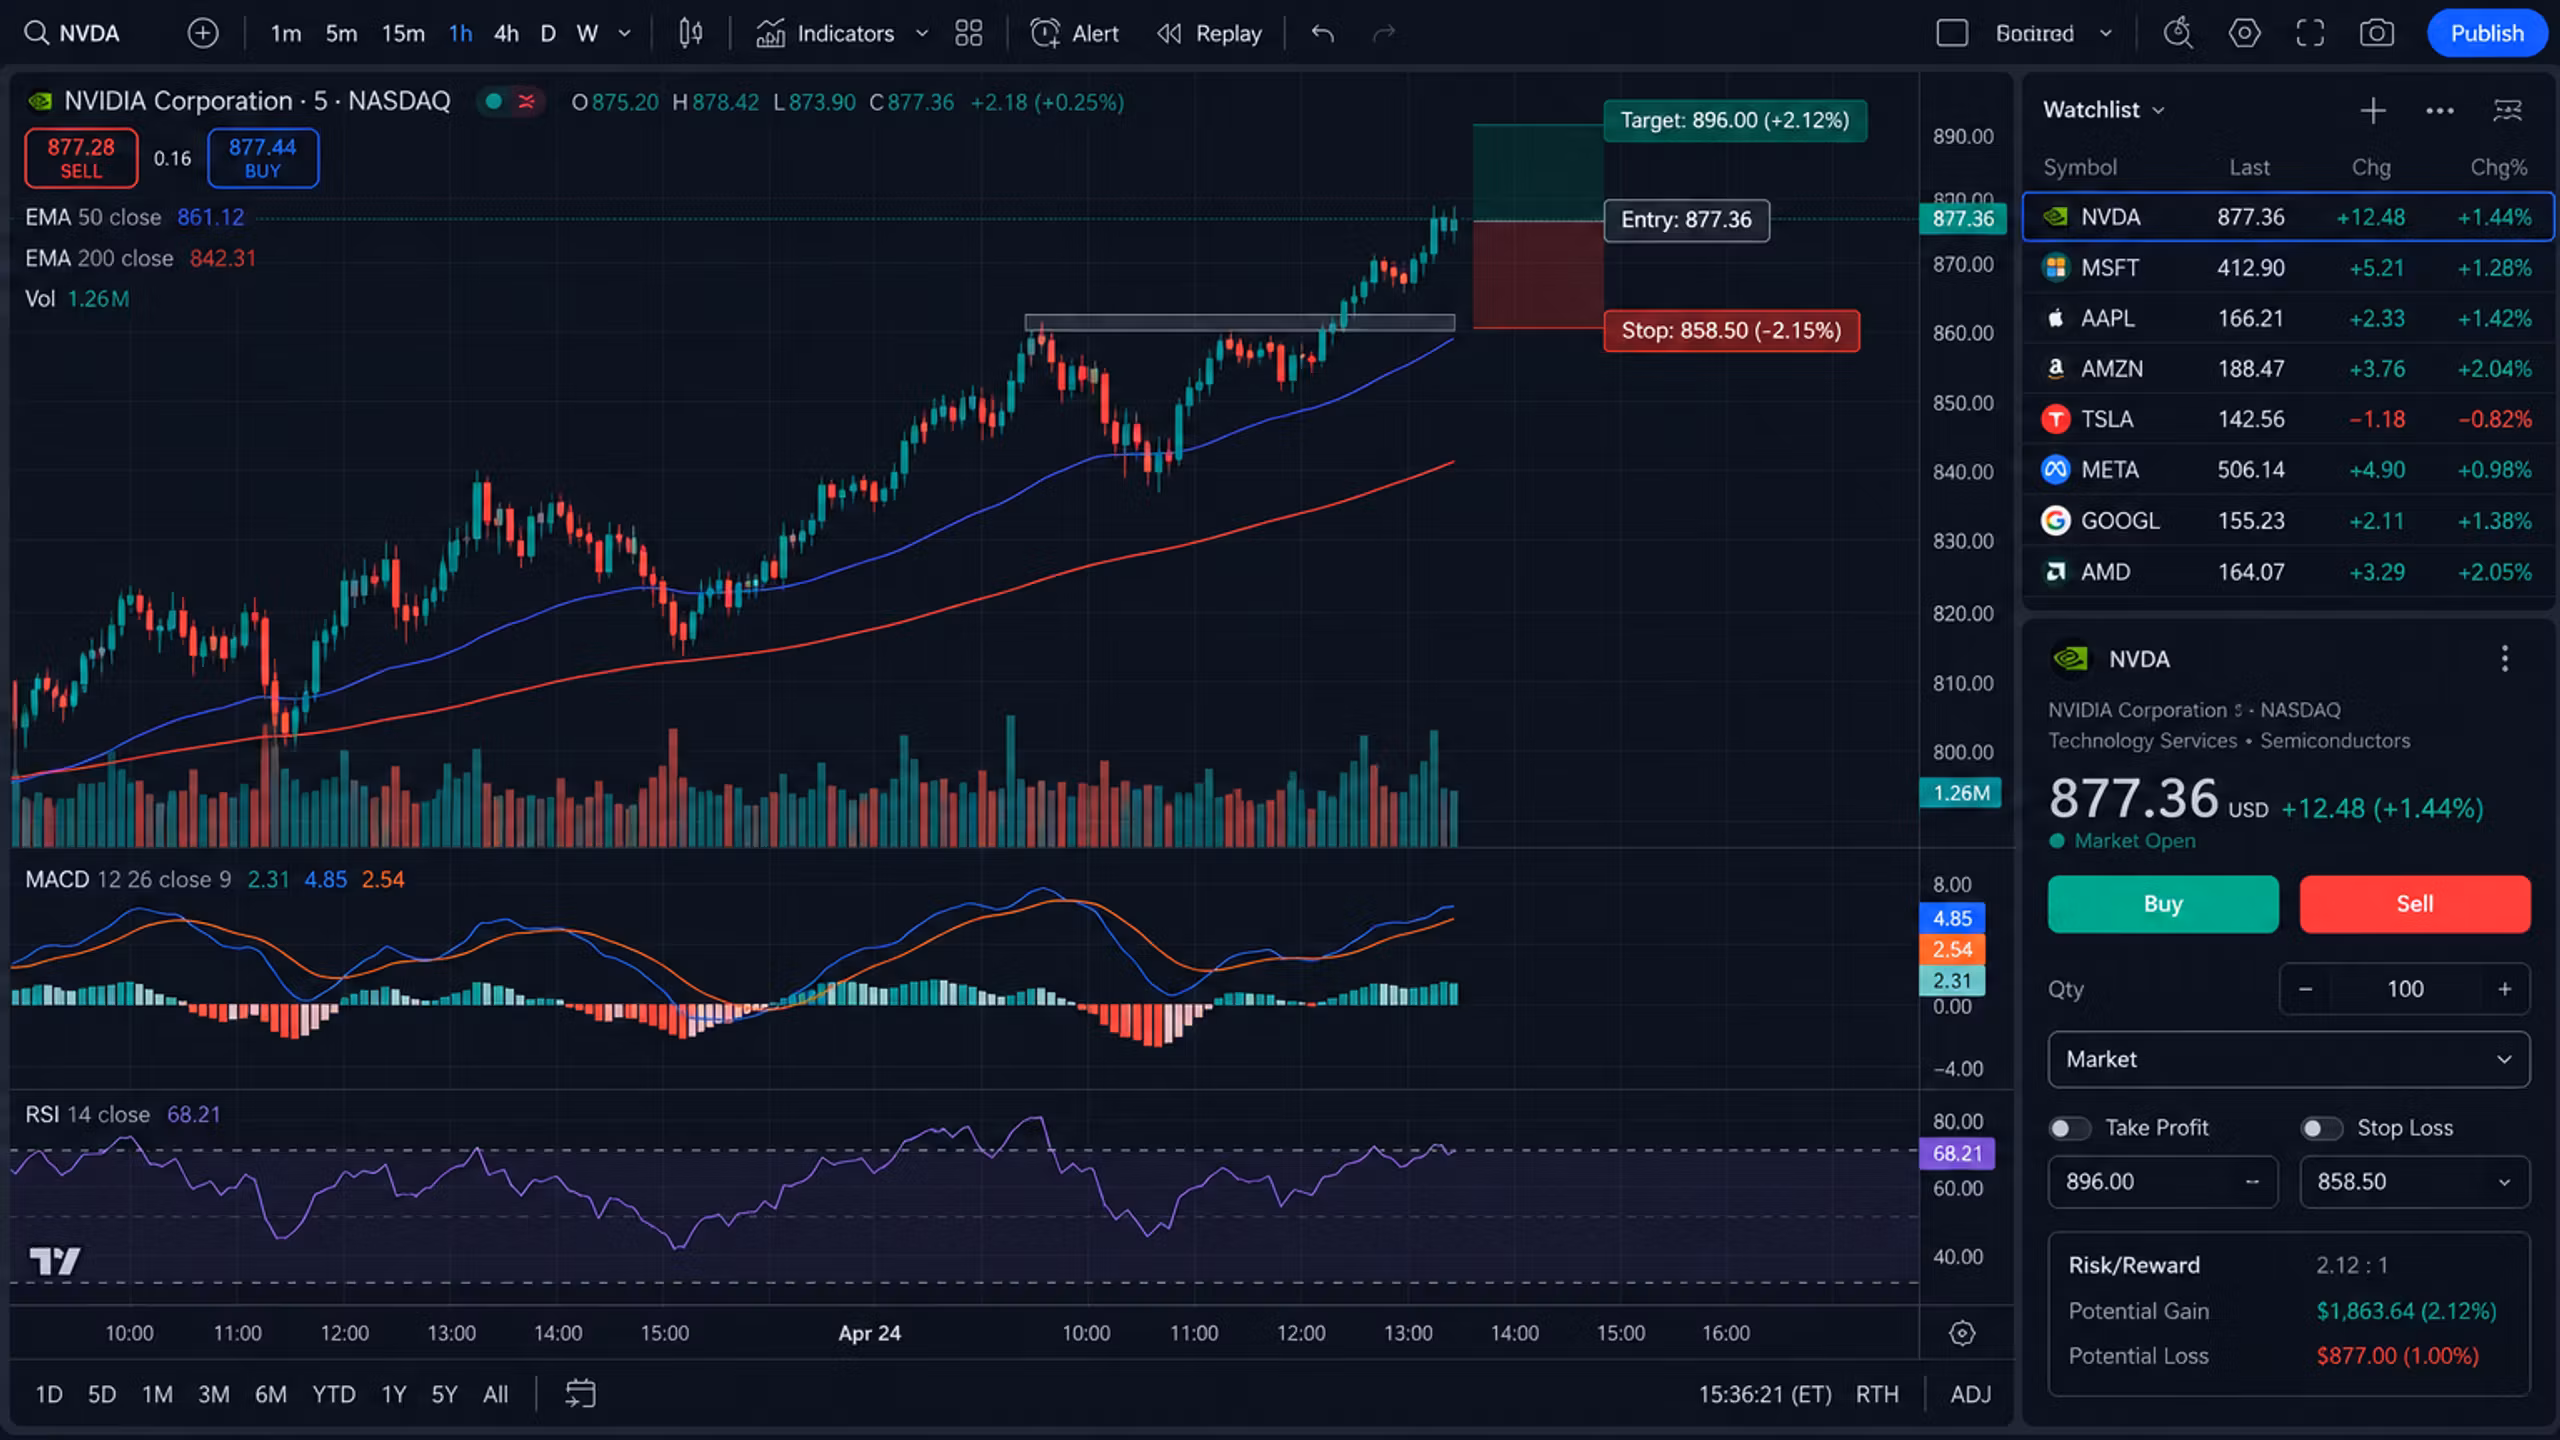
Task: Open the NVDA symbol search
Action: tap(72, 33)
